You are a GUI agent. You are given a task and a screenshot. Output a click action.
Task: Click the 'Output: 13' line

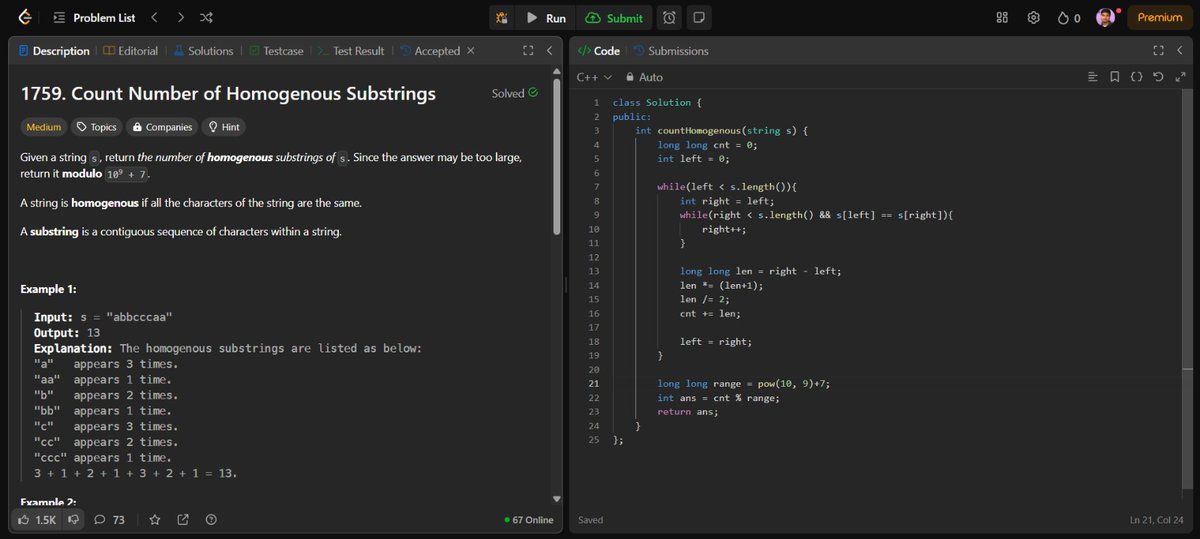[x=67, y=333]
